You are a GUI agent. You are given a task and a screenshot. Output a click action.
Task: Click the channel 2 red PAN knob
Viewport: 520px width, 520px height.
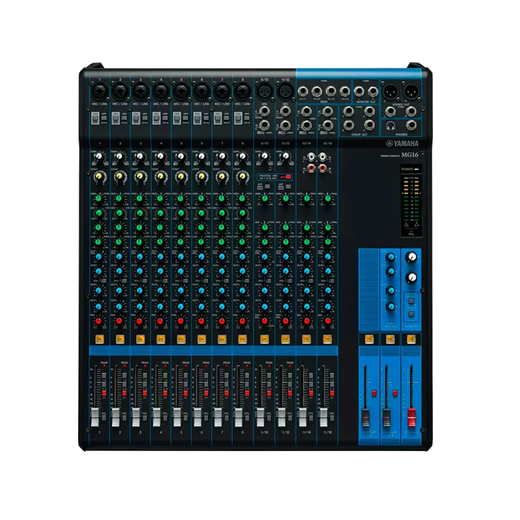point(119,321)
